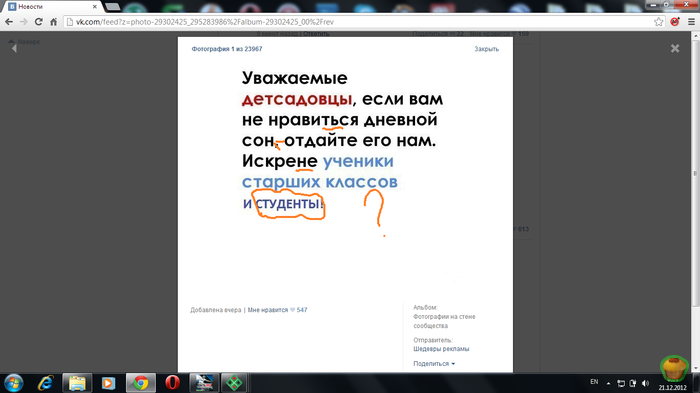Close the Новости tab
Screen dimensions: 700x393
[x=95, y=7]
